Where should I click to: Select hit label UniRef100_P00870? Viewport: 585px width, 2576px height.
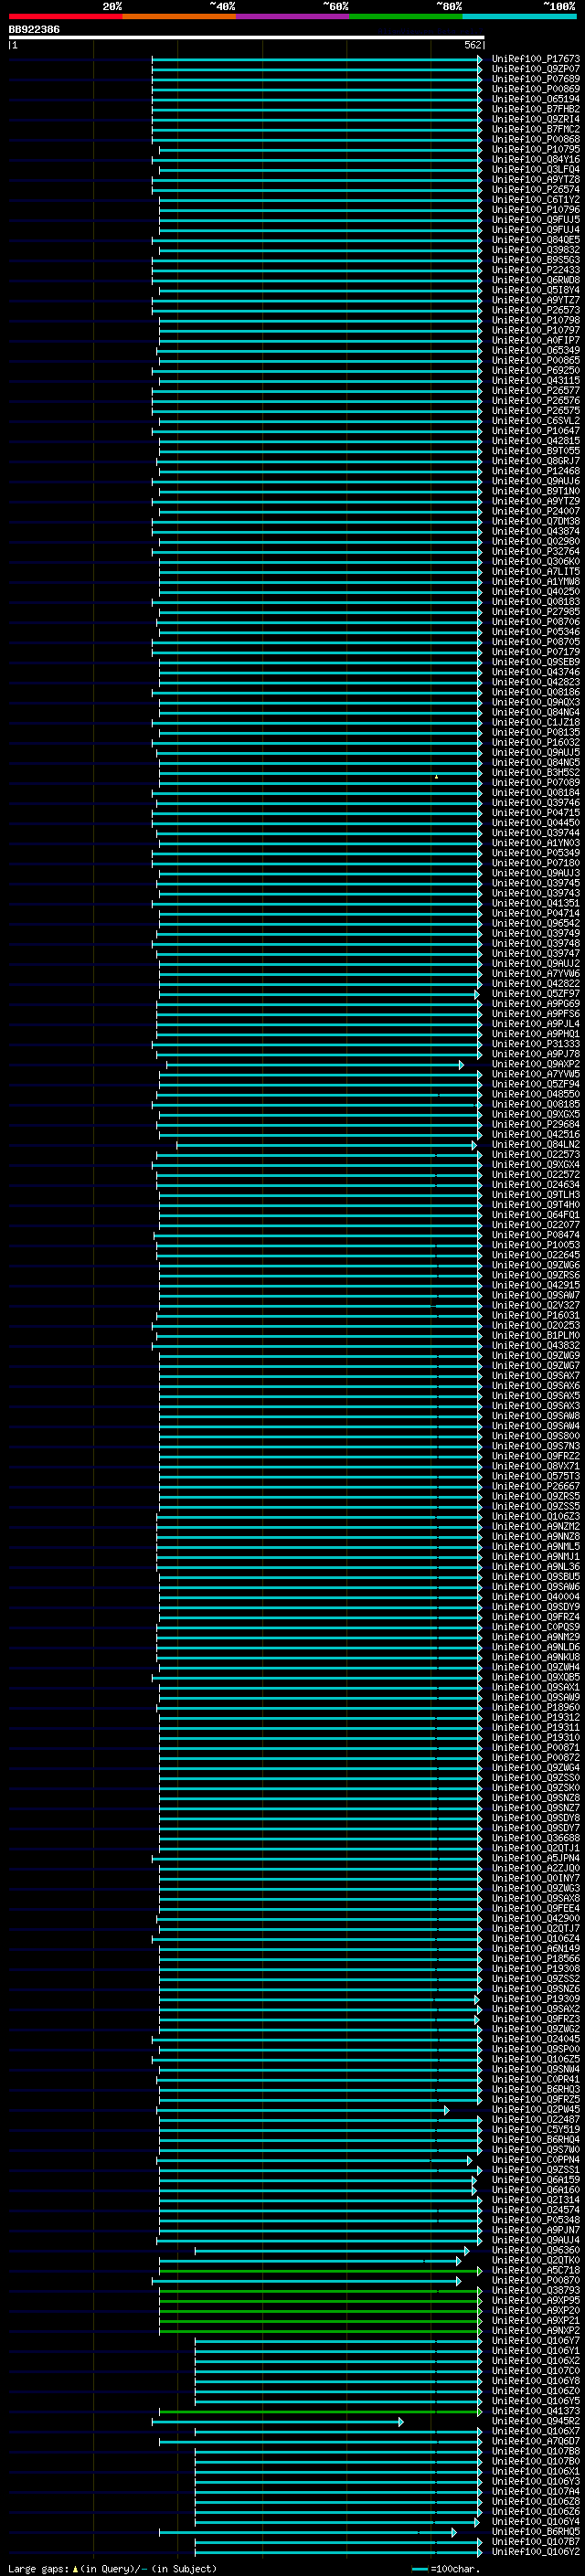point(535,2280)
